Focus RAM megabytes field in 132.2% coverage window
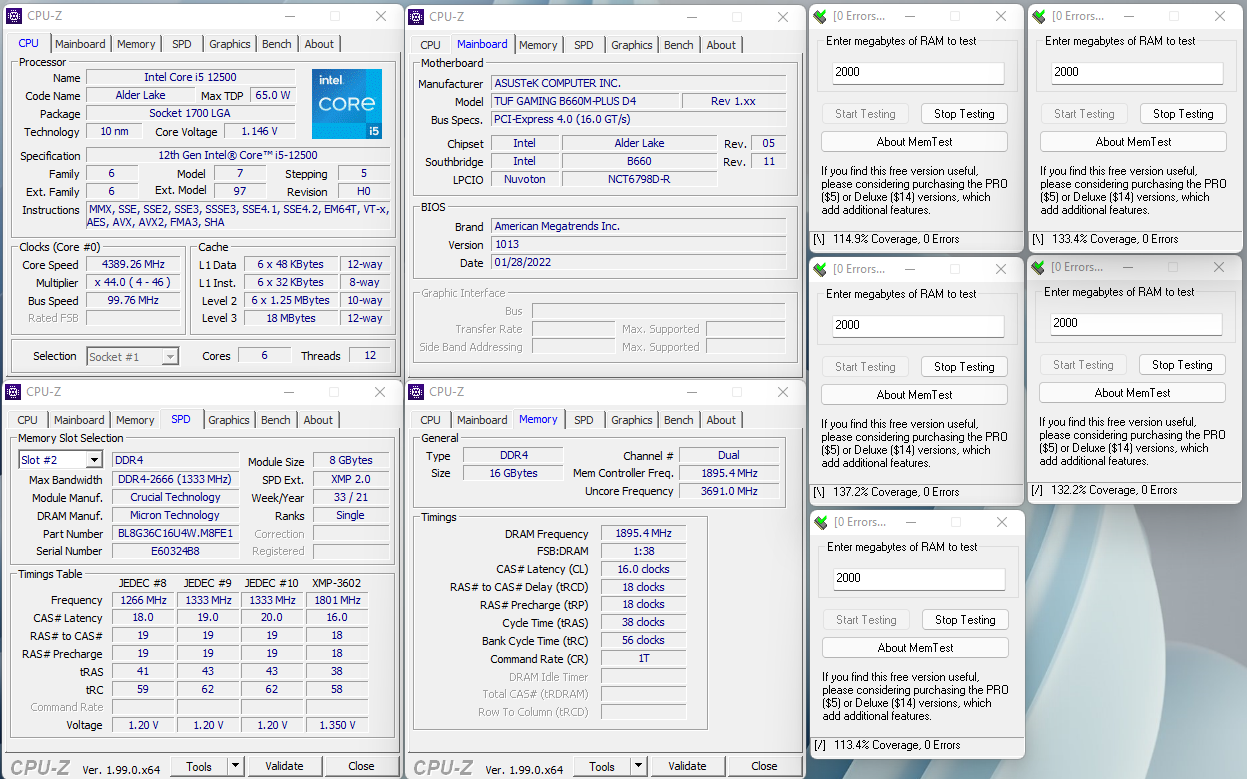This screenshot has width=1247, height=779. (1136, 323)
